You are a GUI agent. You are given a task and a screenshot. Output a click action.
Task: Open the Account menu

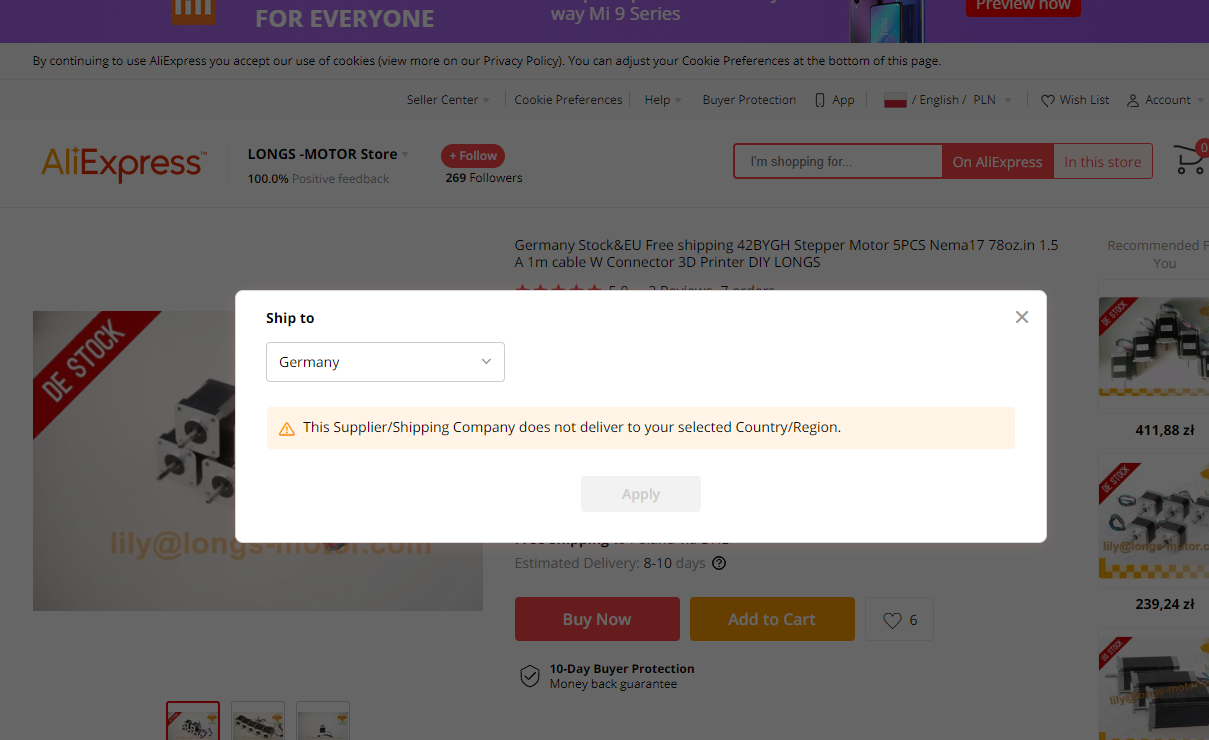pyautogui.click(x=1165, y=100)
